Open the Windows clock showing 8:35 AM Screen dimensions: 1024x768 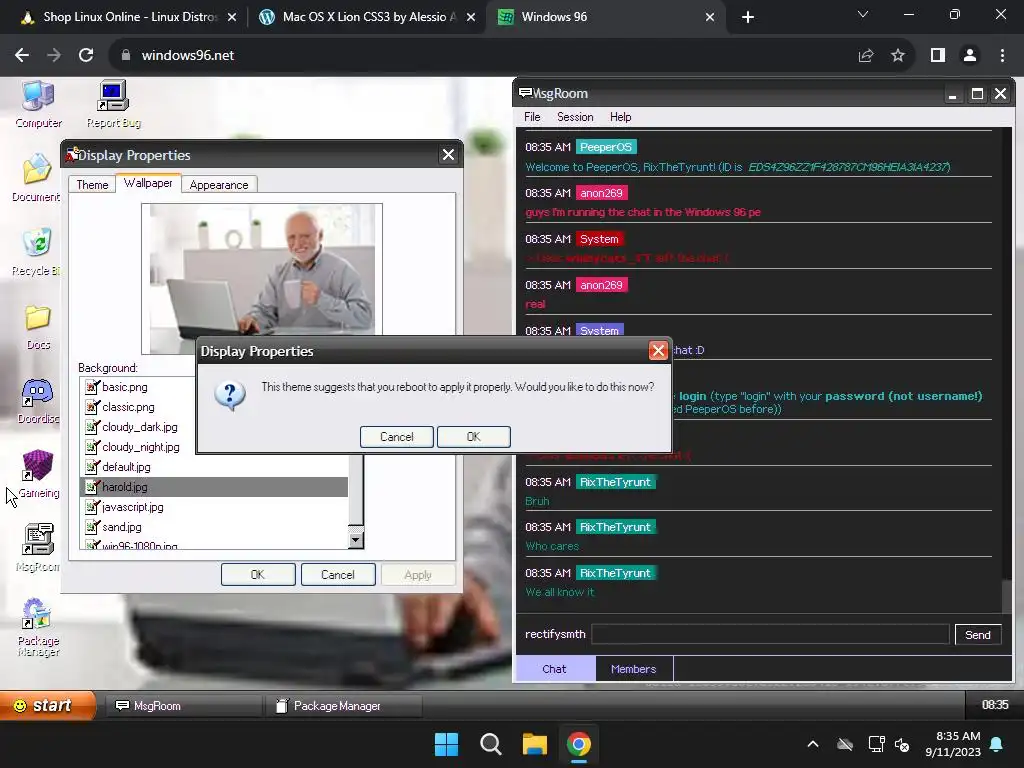[953, 744]
